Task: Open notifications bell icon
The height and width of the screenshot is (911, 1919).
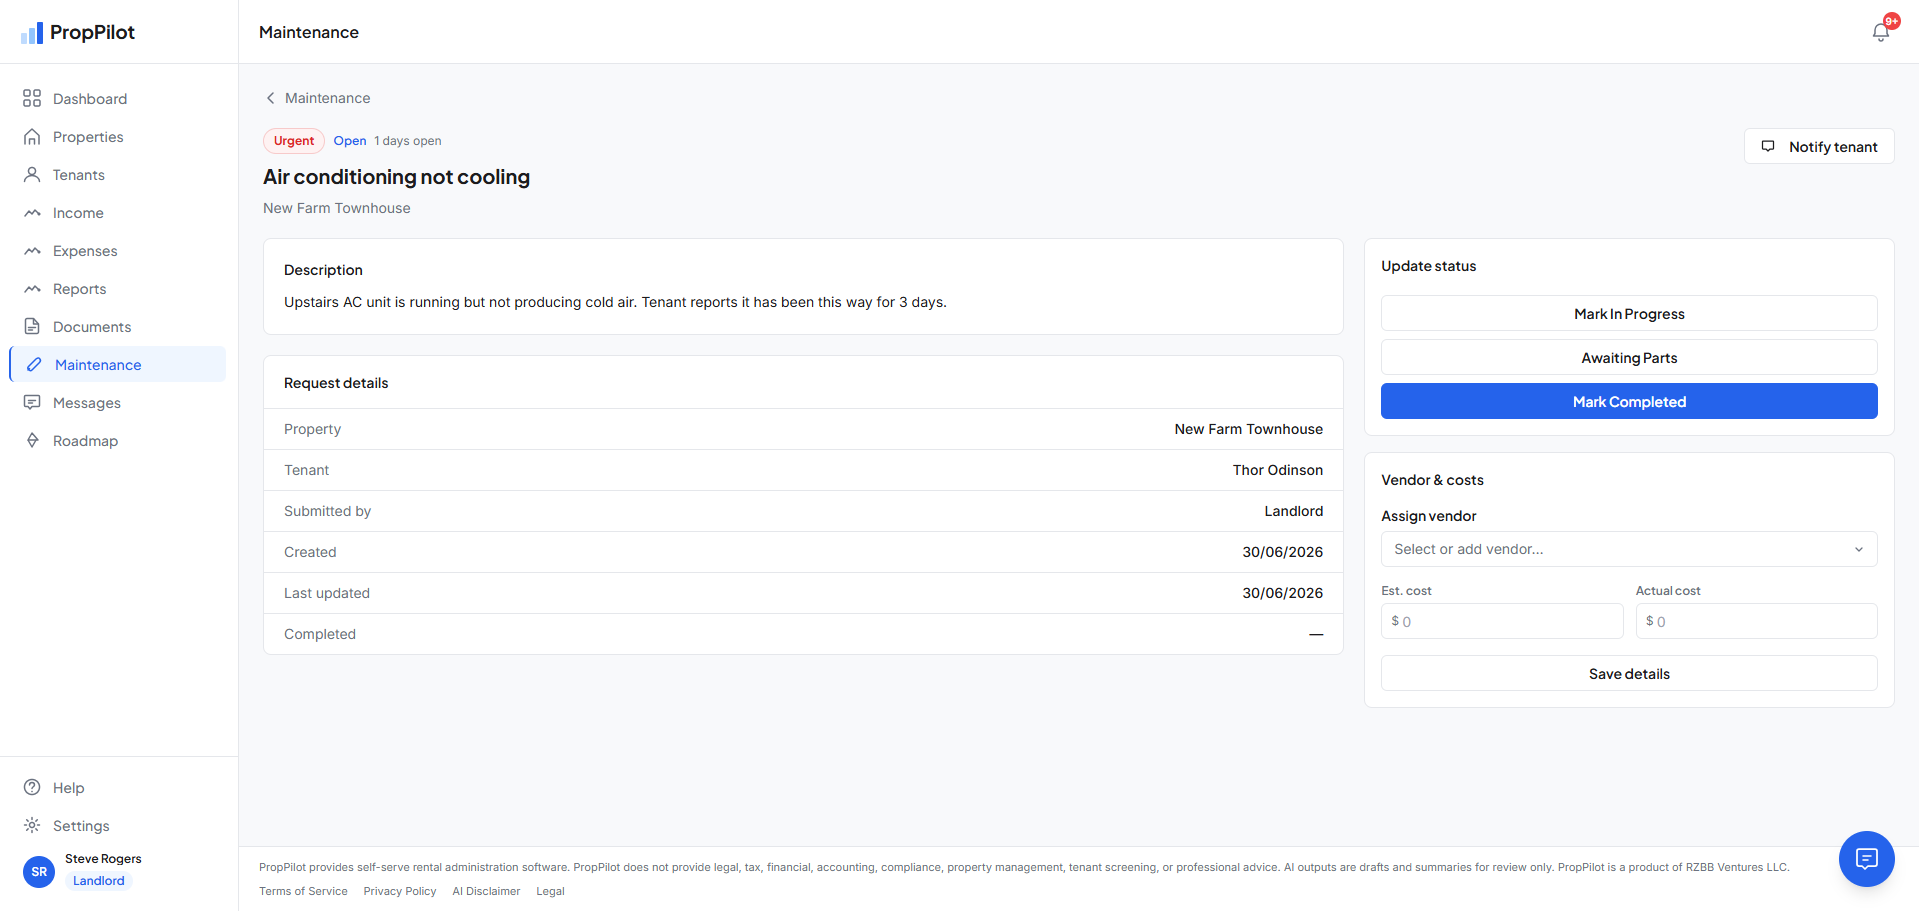Action: coord(1881,32)
